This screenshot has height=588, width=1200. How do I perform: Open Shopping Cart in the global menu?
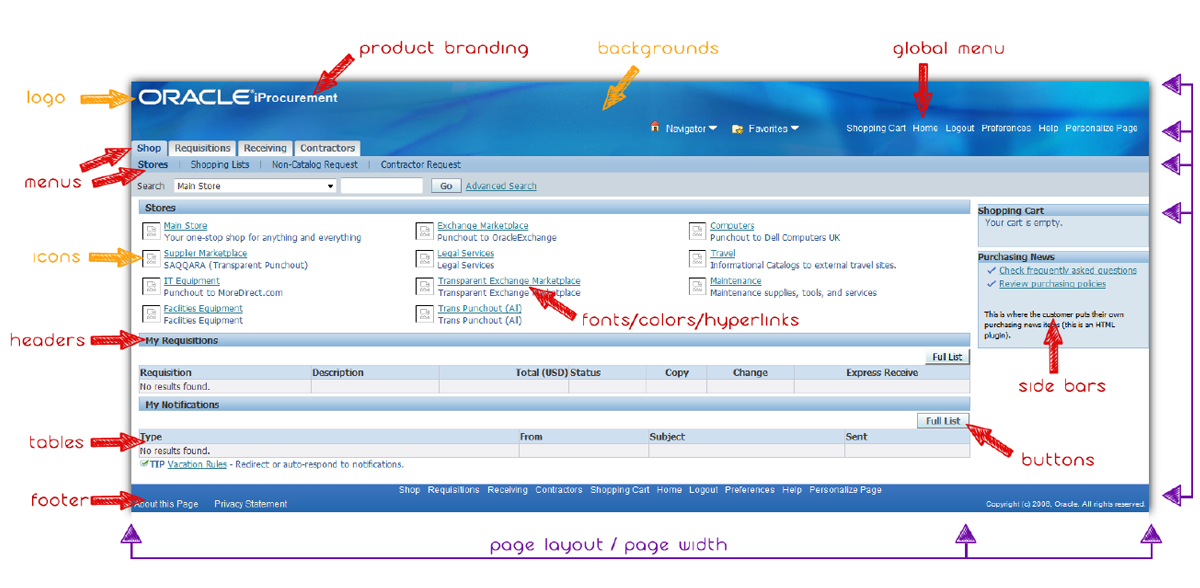[x=876, y=128]
